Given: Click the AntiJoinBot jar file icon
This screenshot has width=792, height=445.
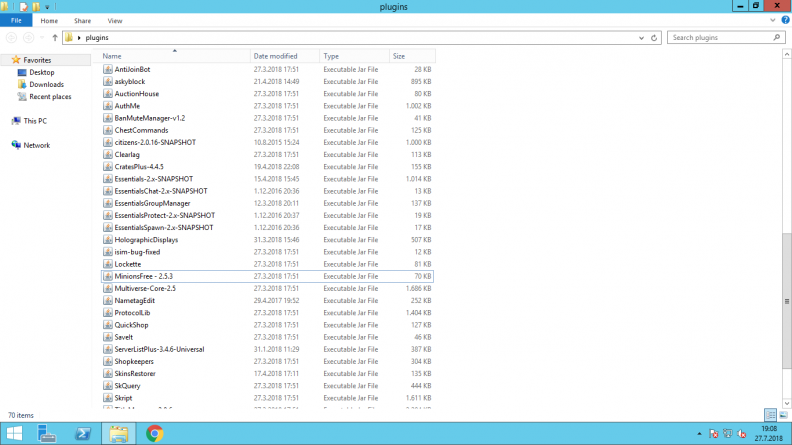Looking at the screenshot, I should (108, 69).
